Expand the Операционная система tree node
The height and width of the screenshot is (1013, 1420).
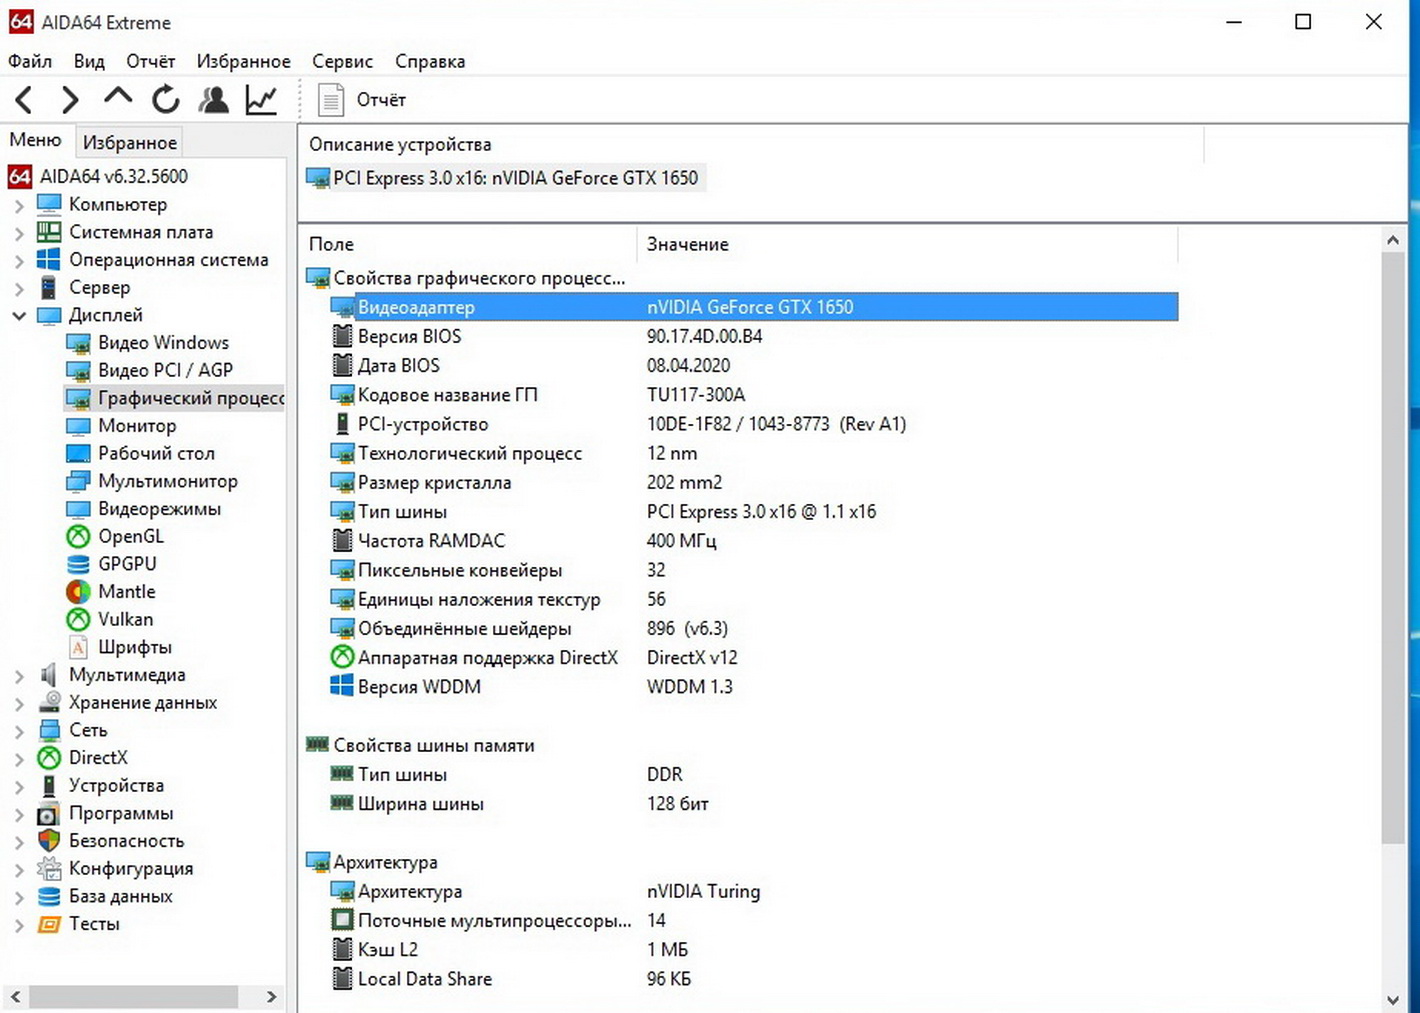[x=19, y=260]
